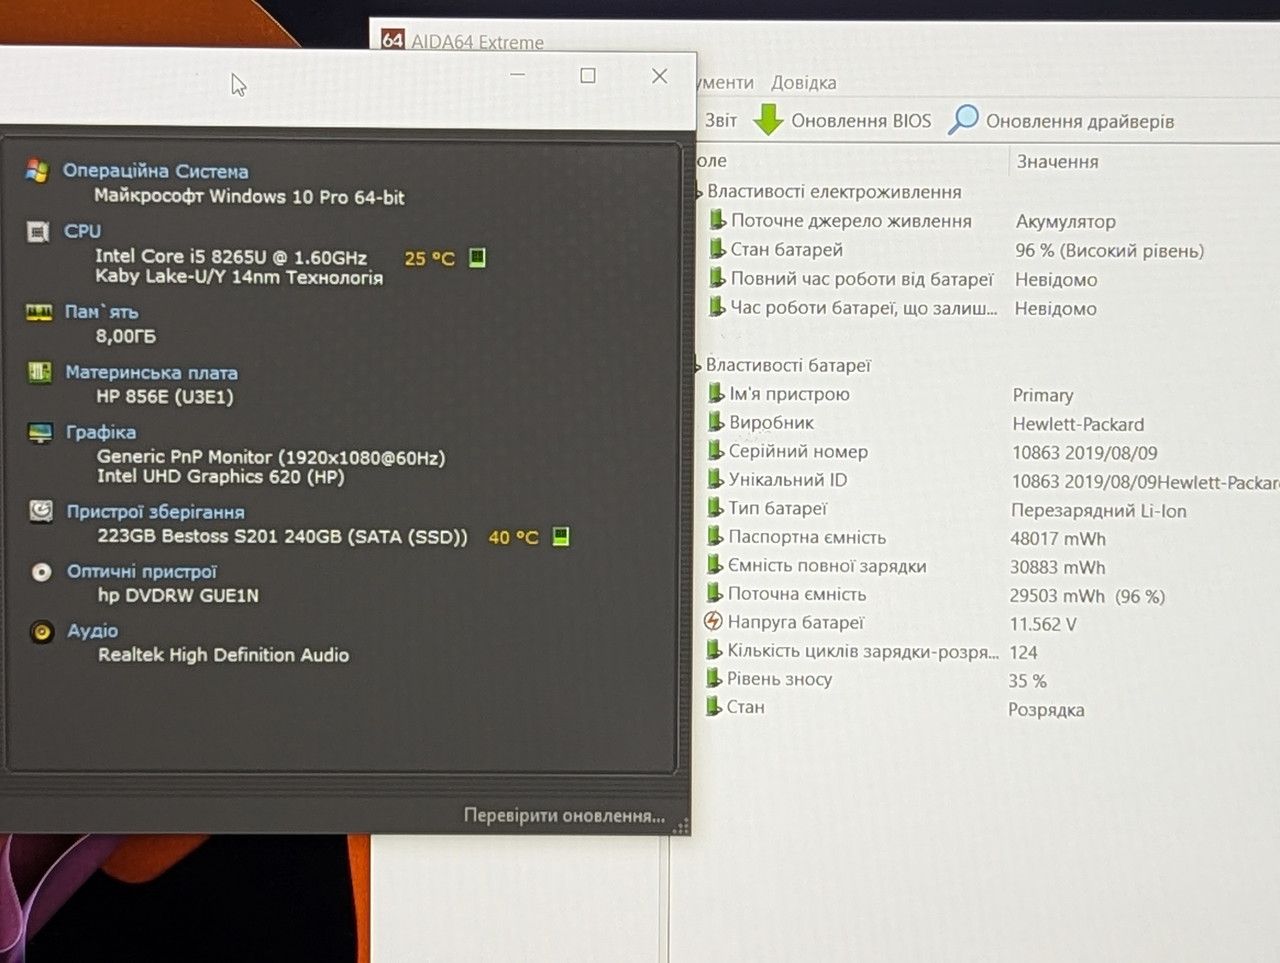The width and height of the screenshot is (1280, 963).
Task: Click the 8,00ГБ memory value
Action: point(126,336)
